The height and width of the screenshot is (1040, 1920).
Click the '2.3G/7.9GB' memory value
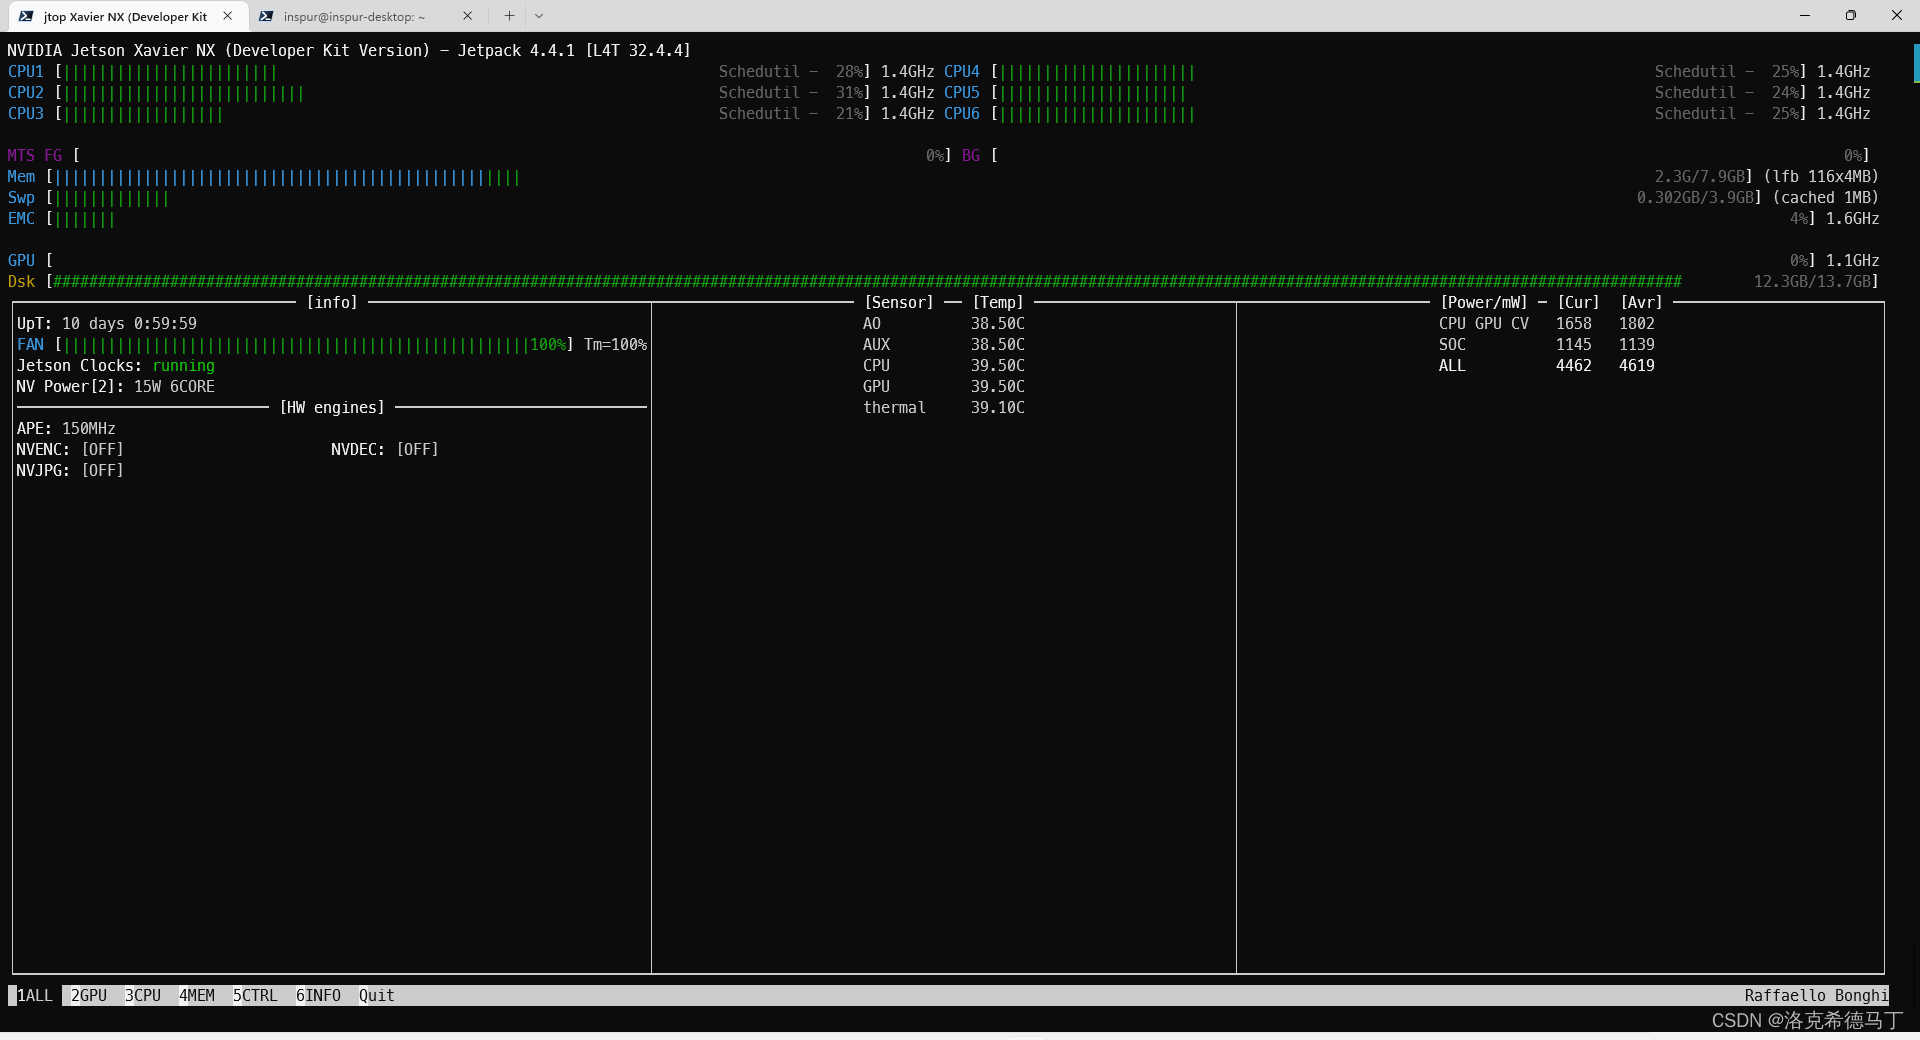tap(1700, 177)
